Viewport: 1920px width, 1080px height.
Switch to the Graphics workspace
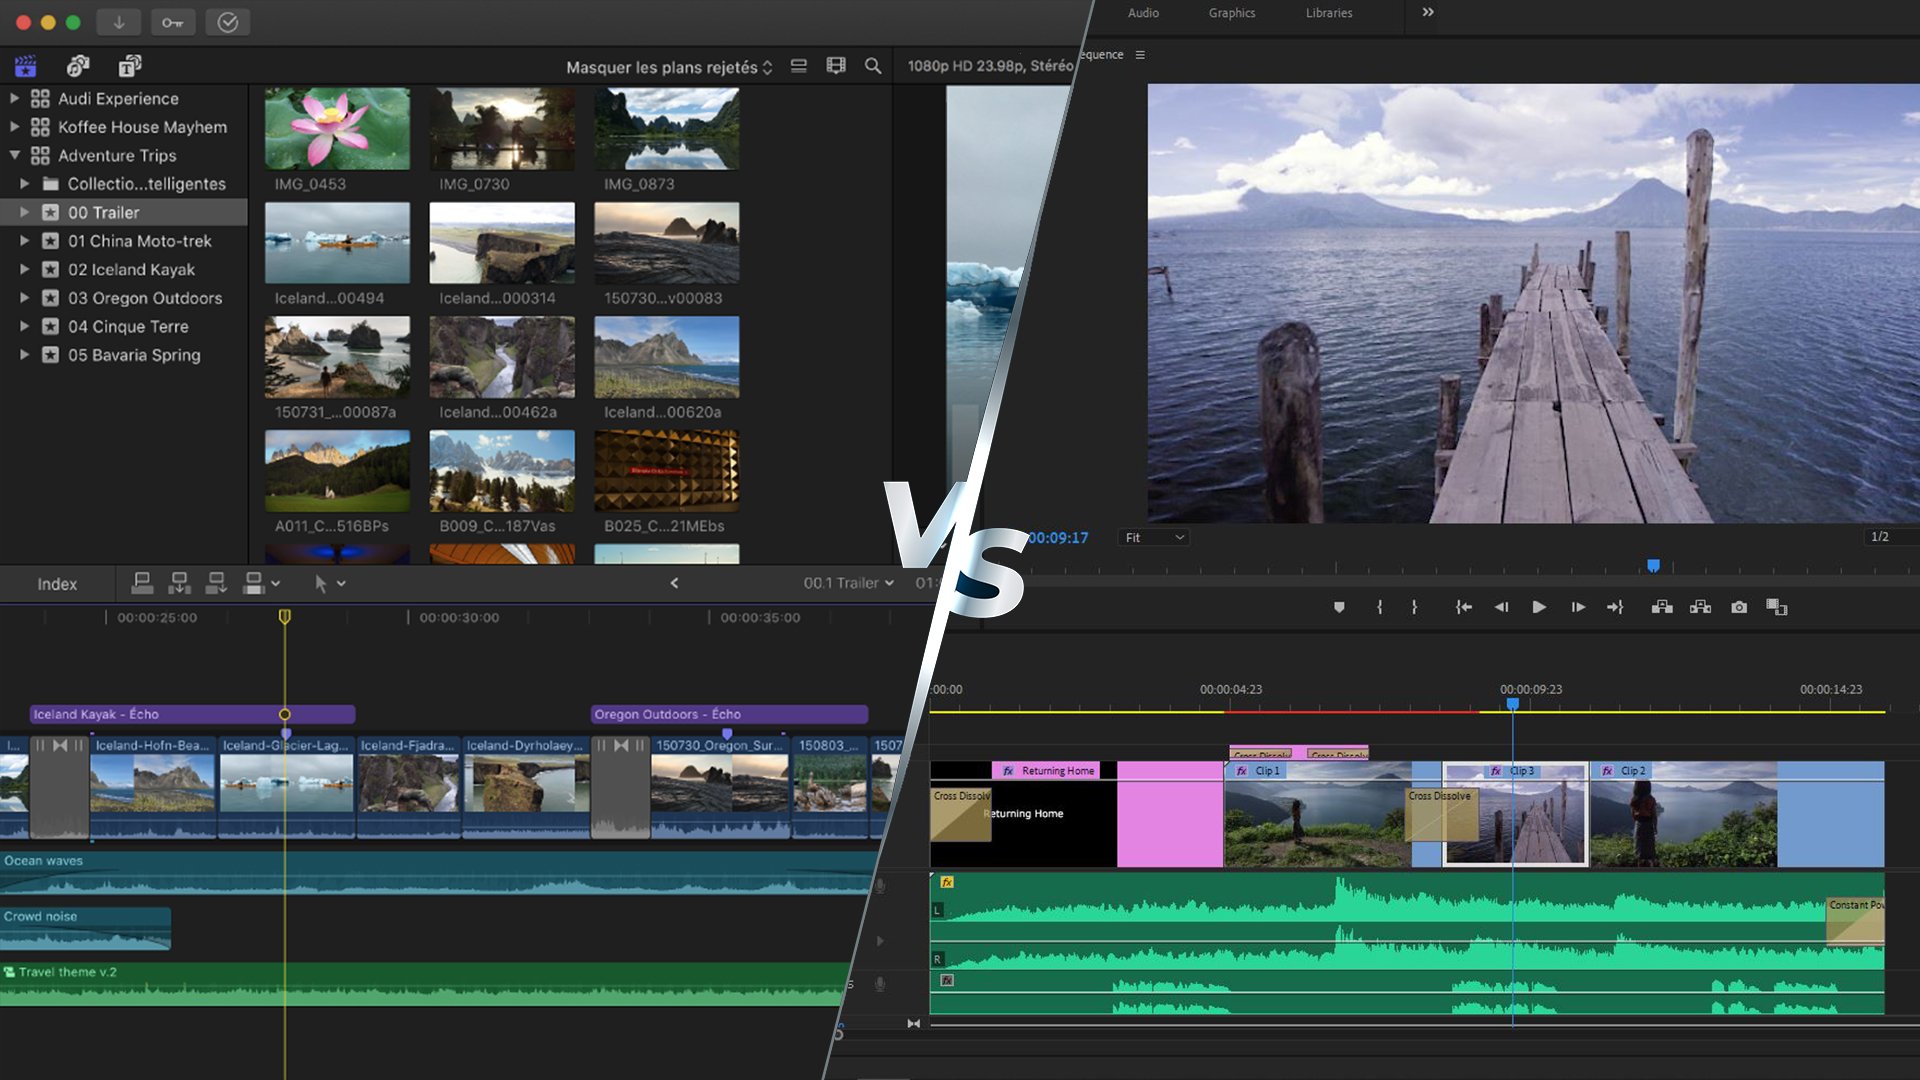tap(1231, 12)
